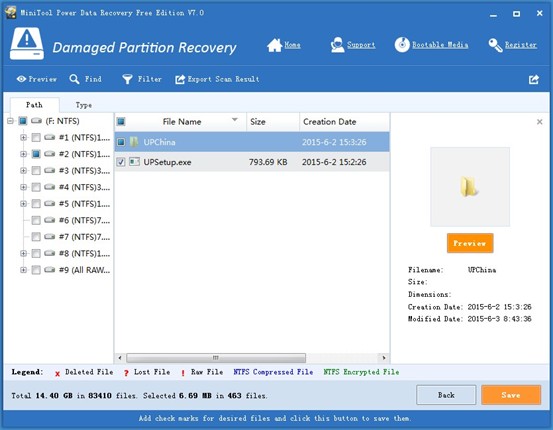This screenshot has width=553, height=430.
Task: Click the drive icon of partition #1
Action: (50, 137)
